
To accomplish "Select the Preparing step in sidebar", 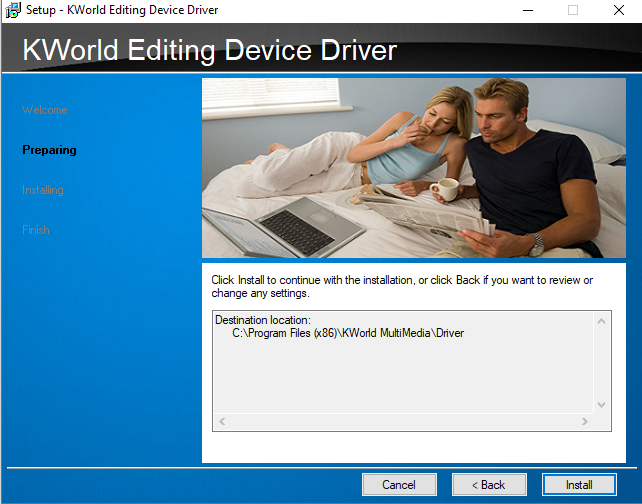I will tap(49, 150).
